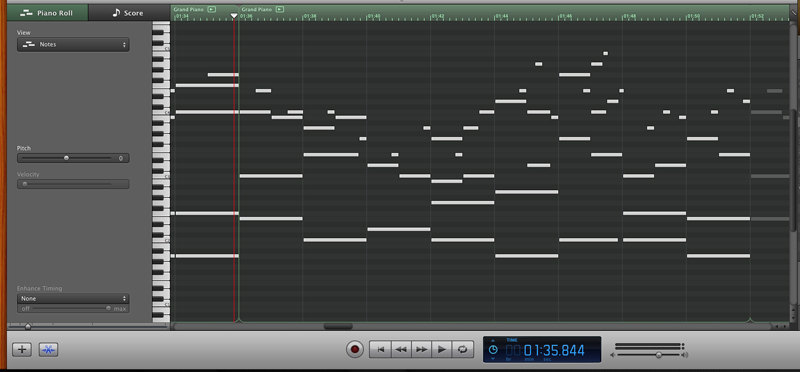Toggle the cycle loop button
This screenshot has width=800, height=372.
pos(462,350)
